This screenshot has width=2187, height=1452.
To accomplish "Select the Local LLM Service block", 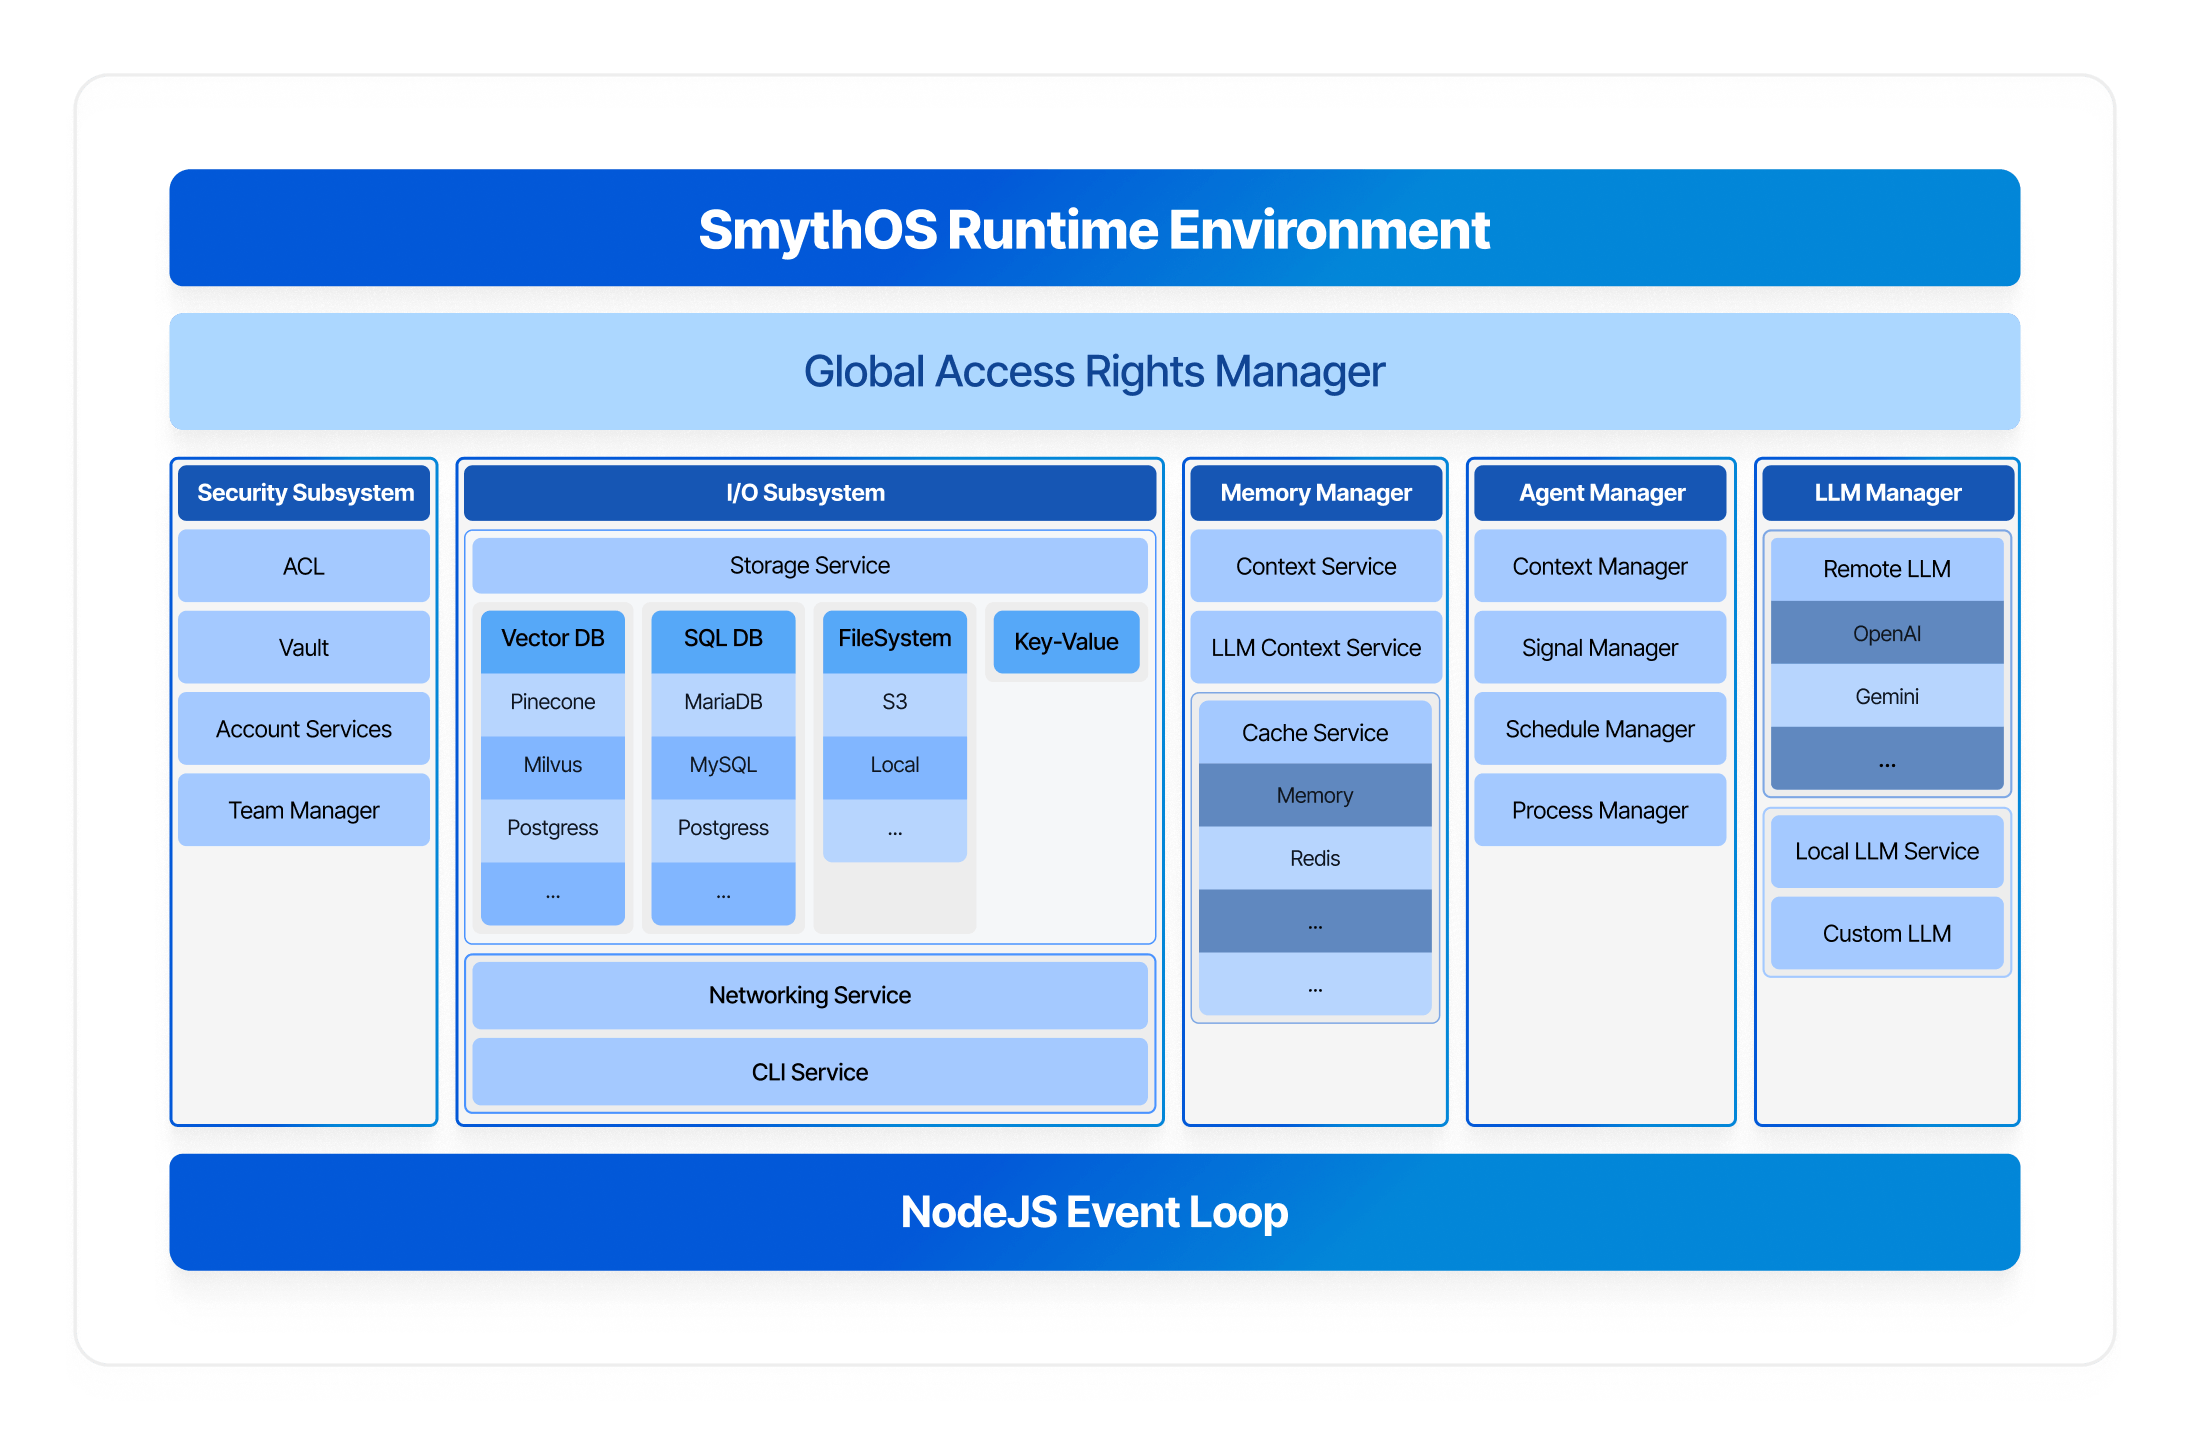I will pyautogui.click(x=1887, y=851).
